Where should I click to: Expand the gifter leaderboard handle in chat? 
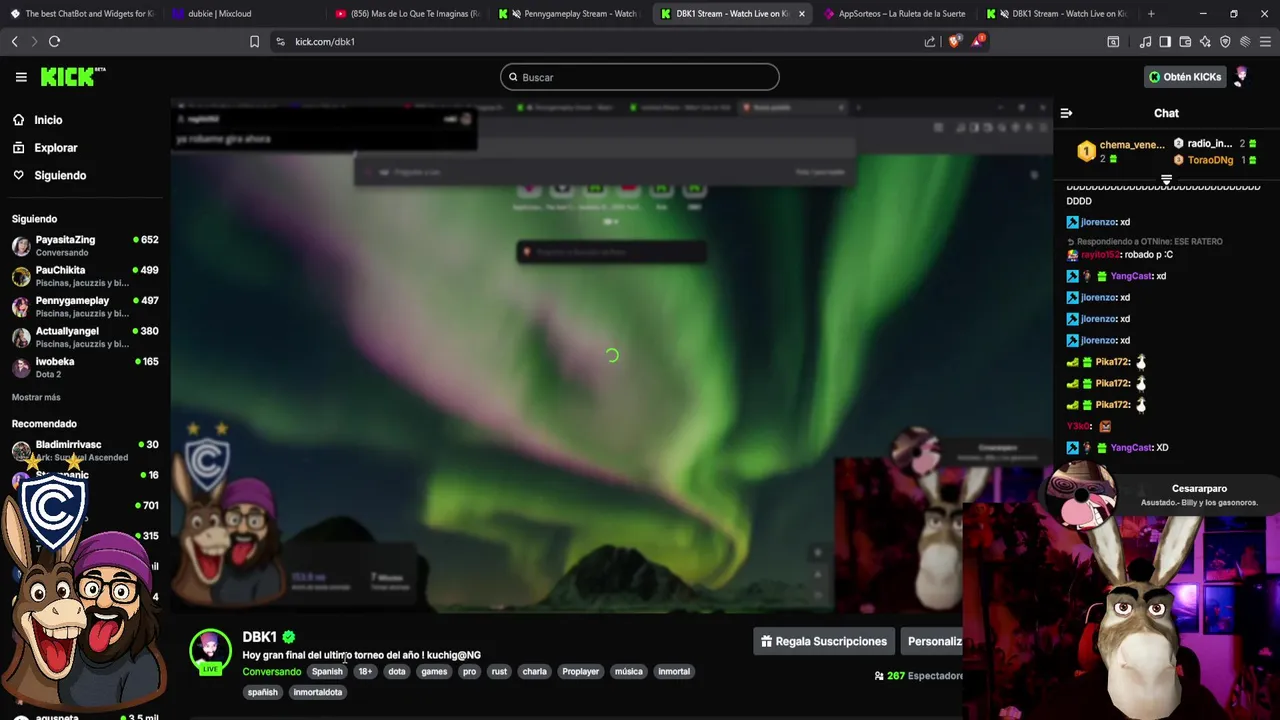click(1166, 179)
